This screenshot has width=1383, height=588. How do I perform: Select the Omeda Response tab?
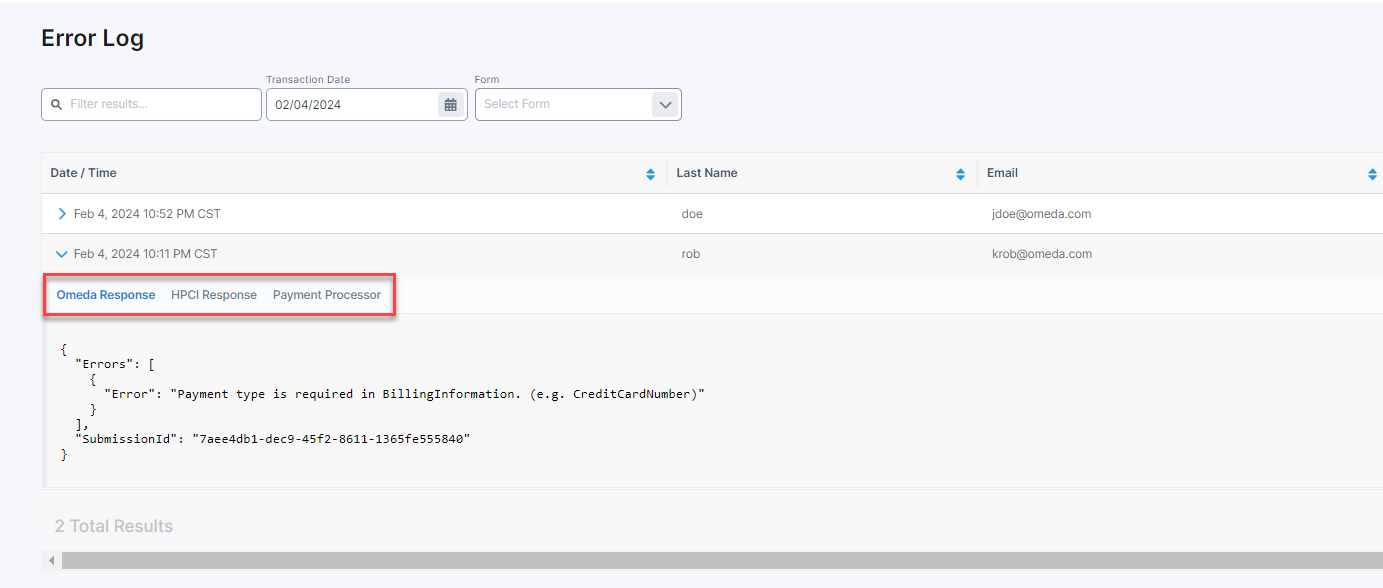click(x=106, y=295)
